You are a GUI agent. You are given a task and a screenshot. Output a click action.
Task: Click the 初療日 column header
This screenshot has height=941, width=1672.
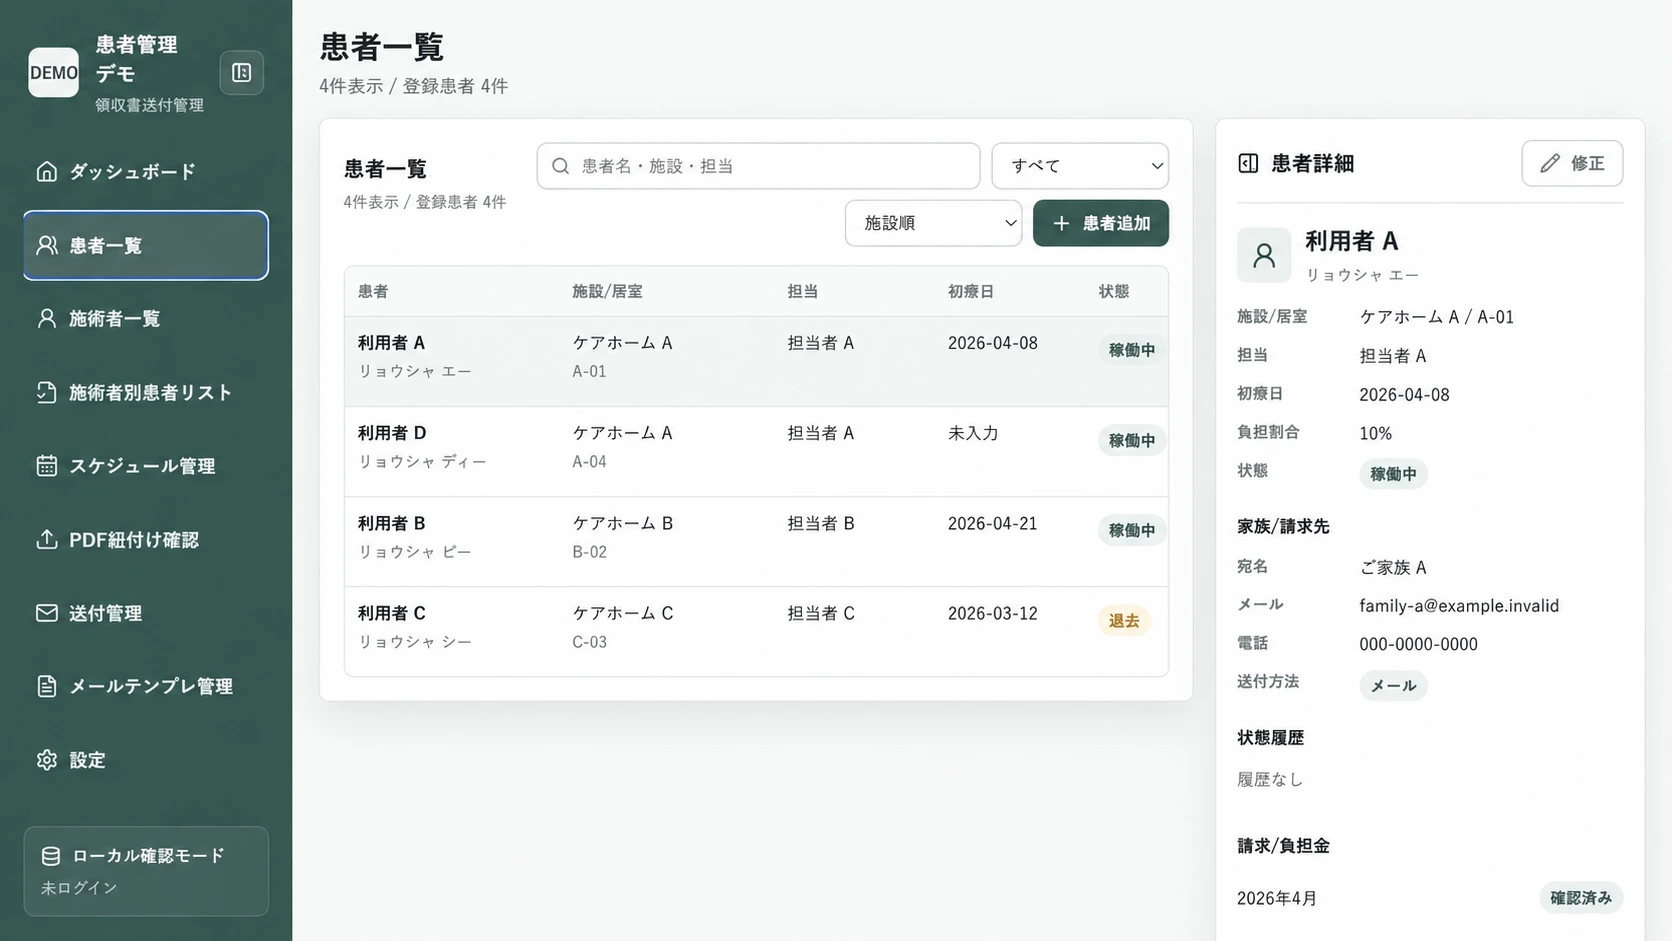point(971,291)
